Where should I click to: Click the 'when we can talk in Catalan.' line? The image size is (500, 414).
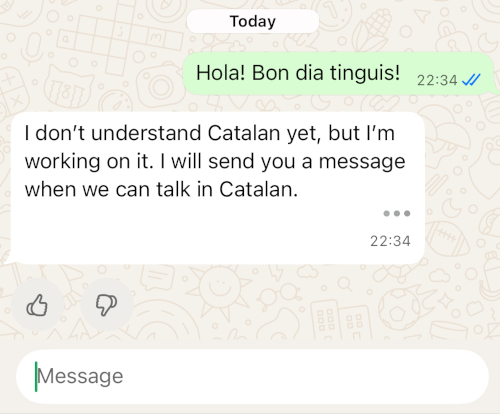pos(161,190)
